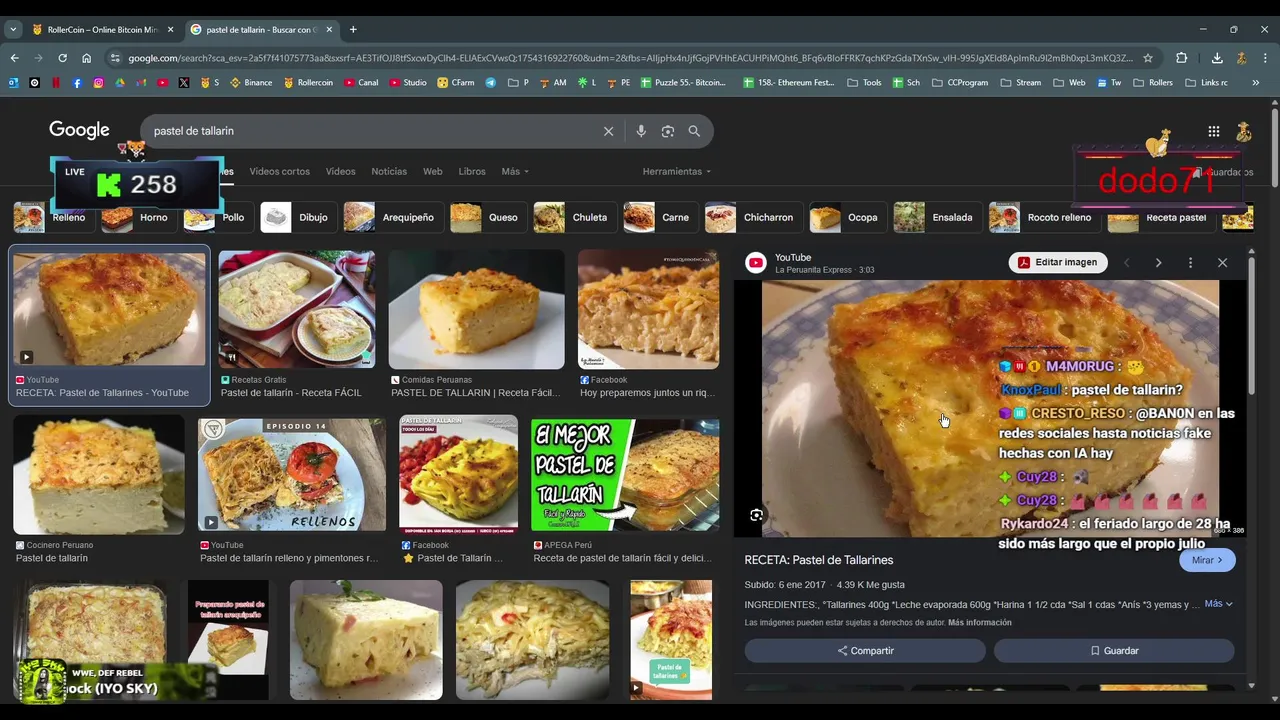Click the Mirar watch button

pyautogui.click(x=1207, y=560)
